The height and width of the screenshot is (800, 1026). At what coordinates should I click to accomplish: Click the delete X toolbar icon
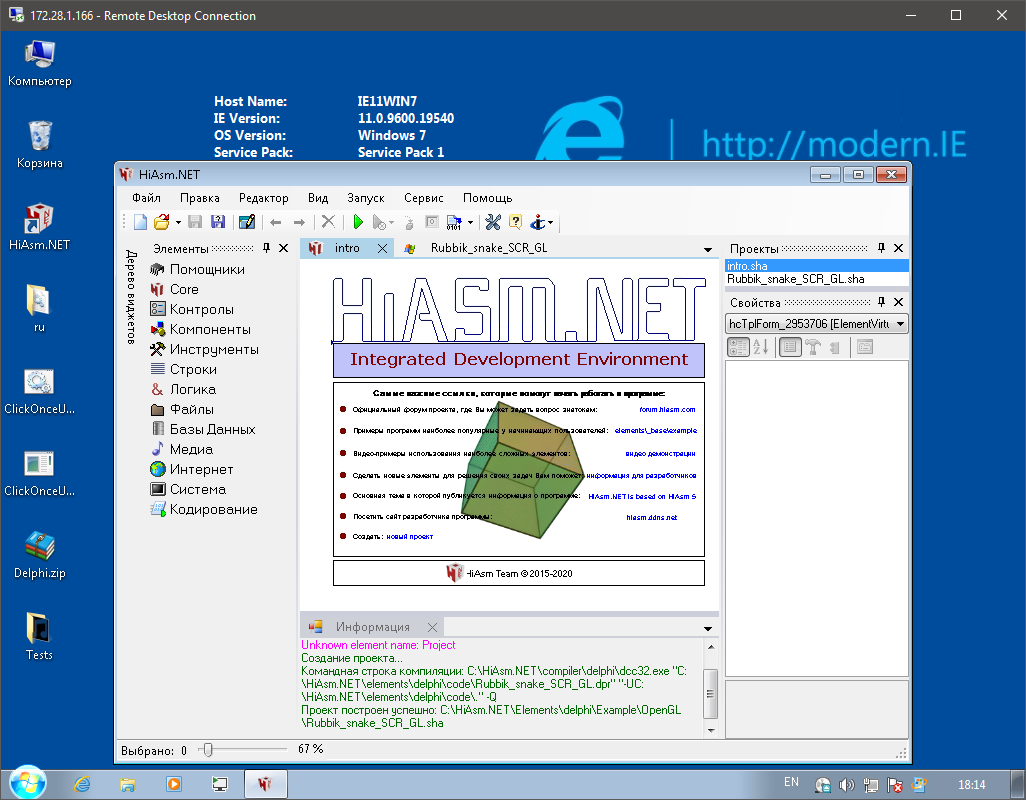[328, 222]
